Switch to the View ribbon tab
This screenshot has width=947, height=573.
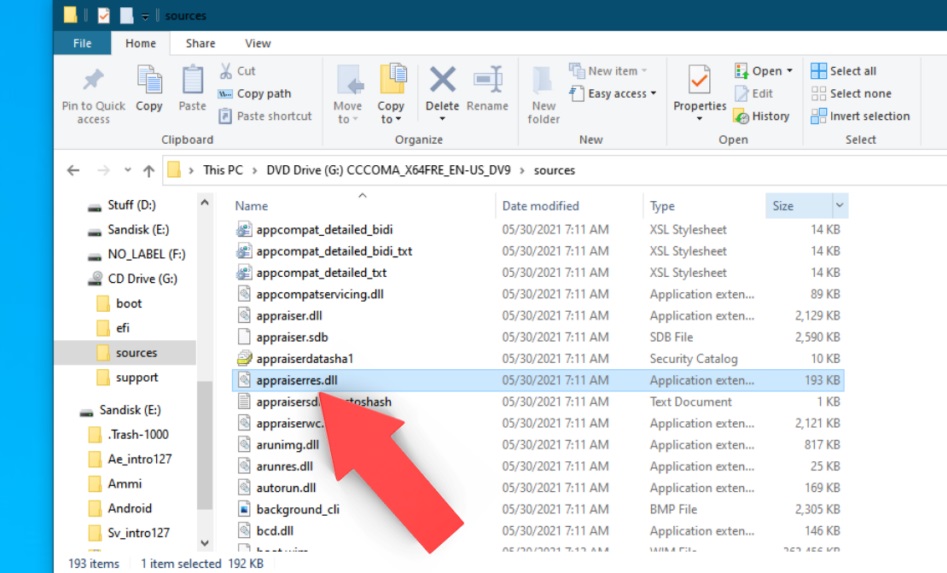click(x=258, y=43)
